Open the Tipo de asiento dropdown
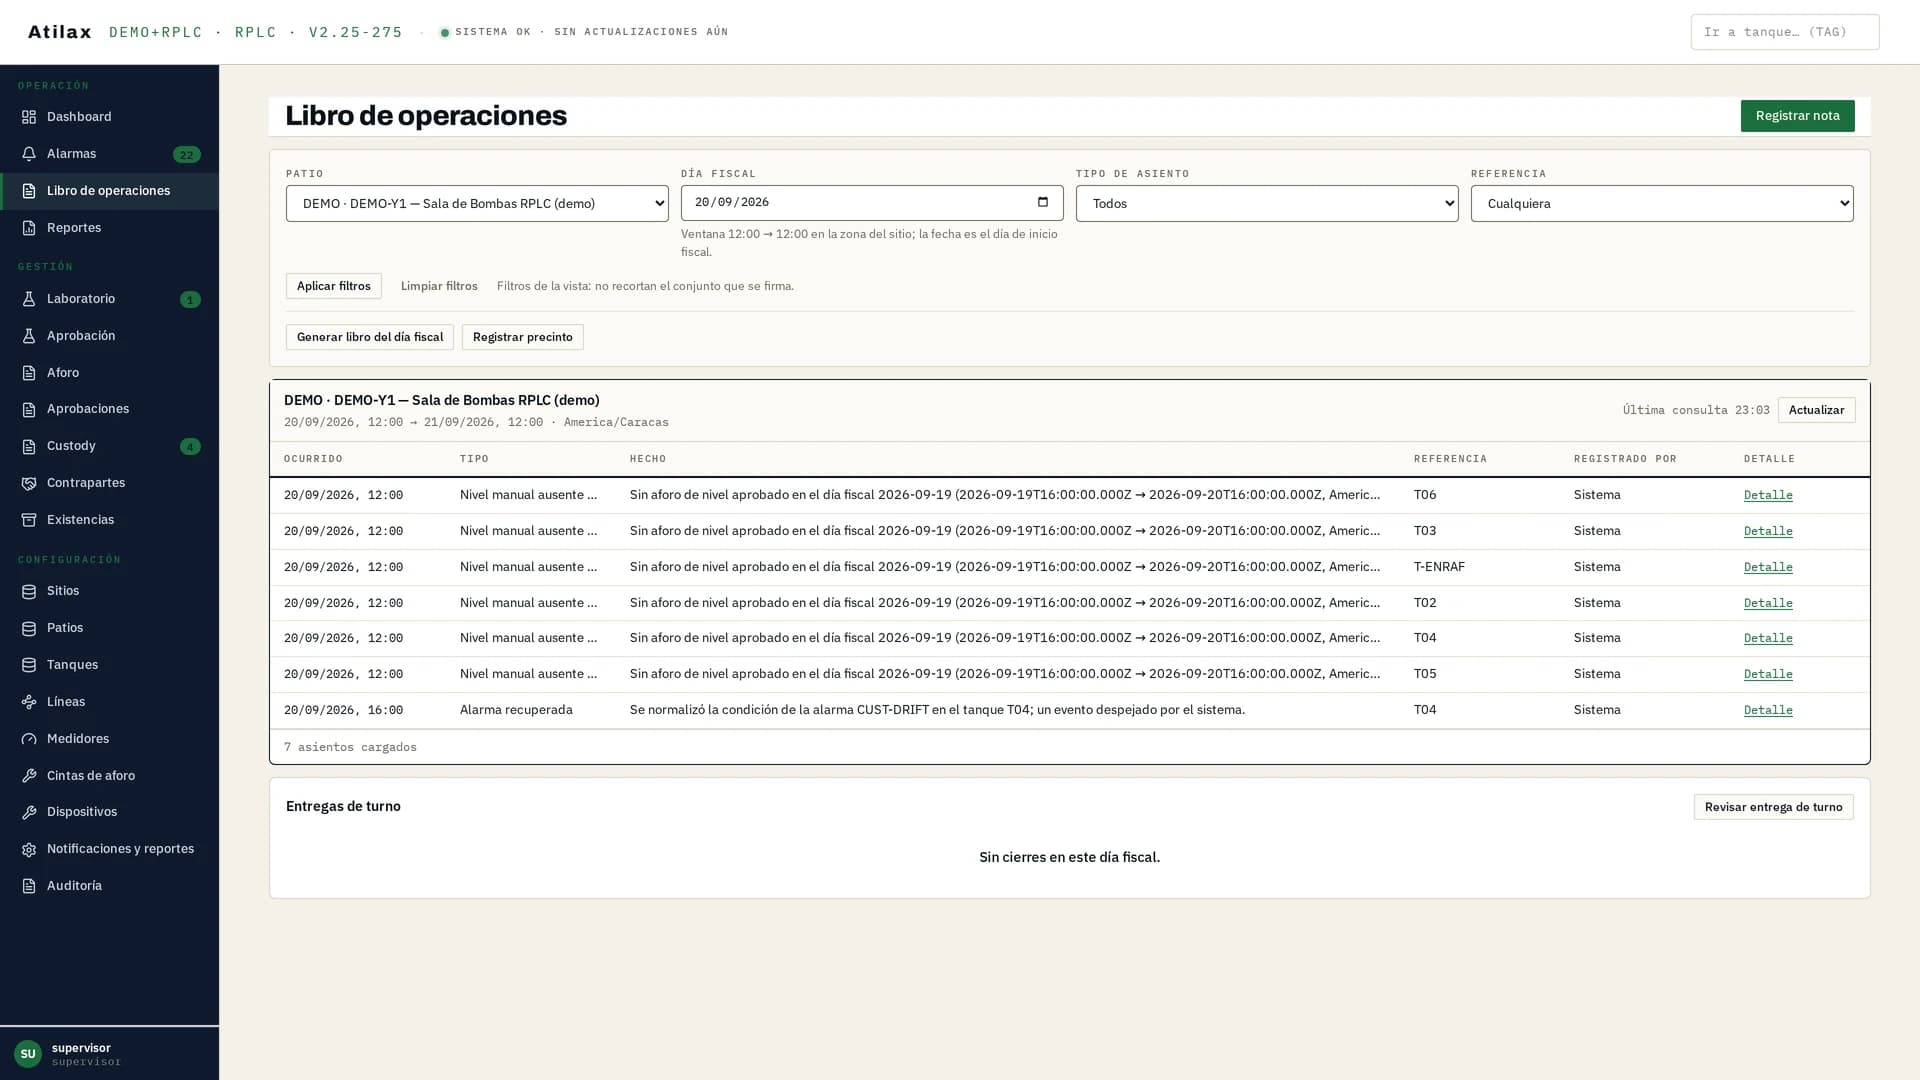 tap(1267, 203)
